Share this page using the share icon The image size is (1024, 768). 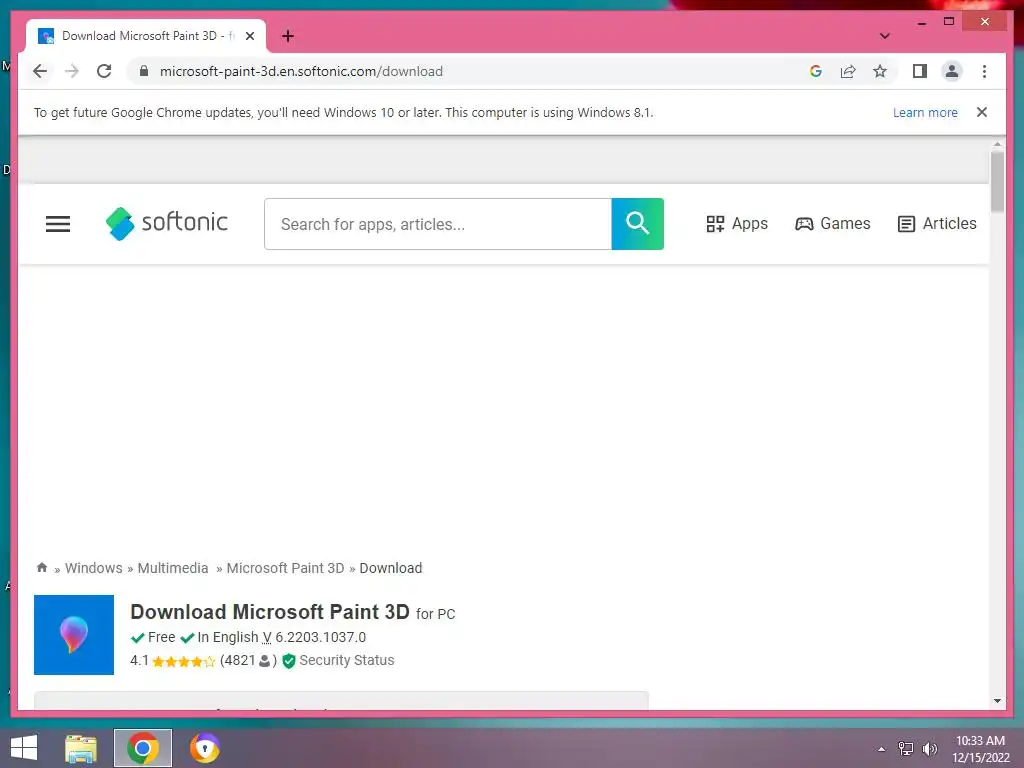[x=848, y=71]
